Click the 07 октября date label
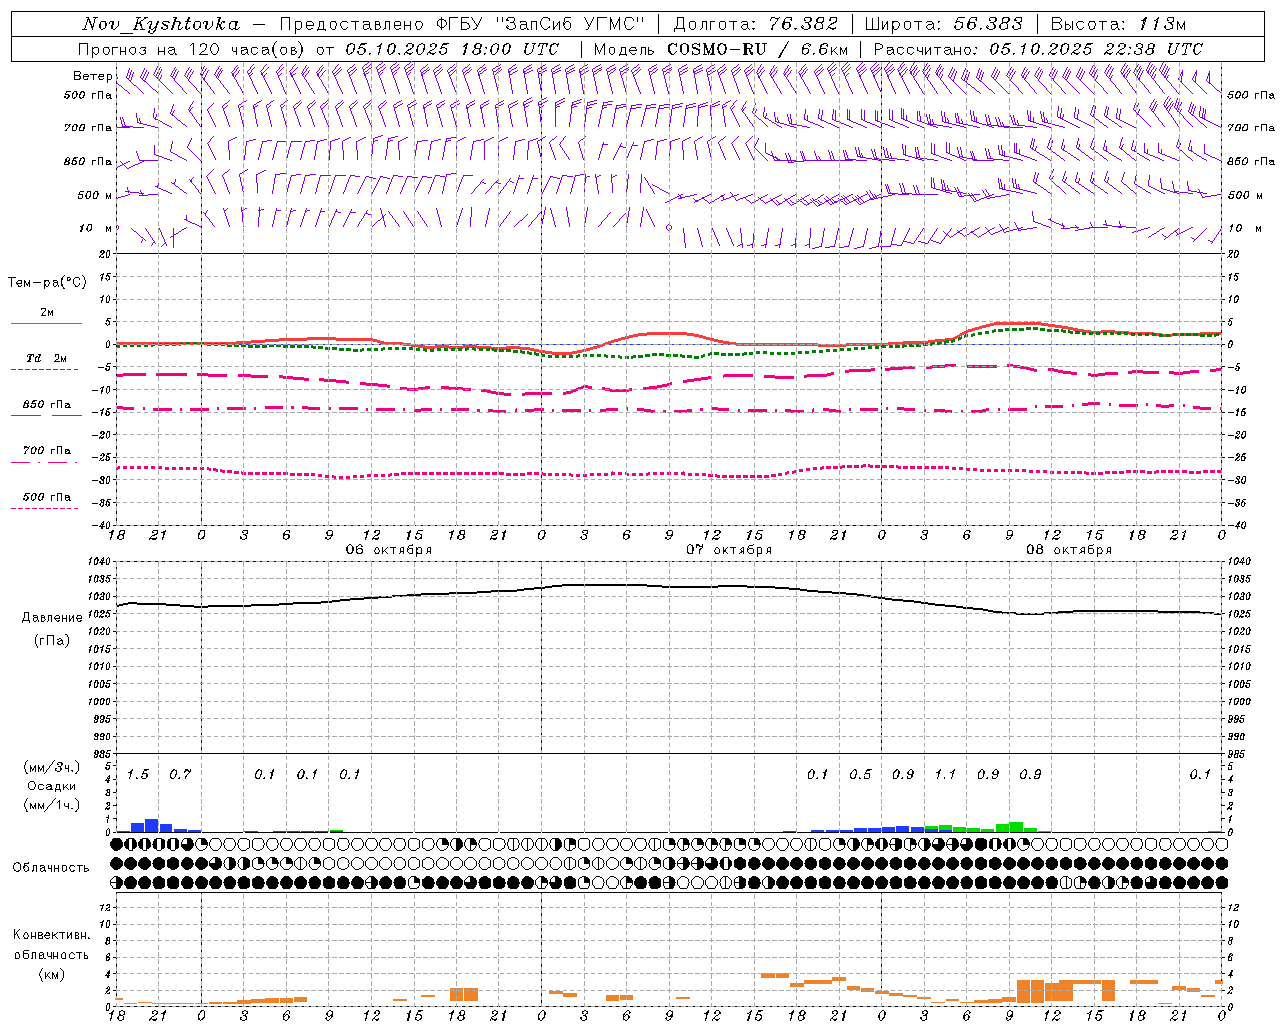This screenshot has height=1024, width=1280. click(729, 550)
